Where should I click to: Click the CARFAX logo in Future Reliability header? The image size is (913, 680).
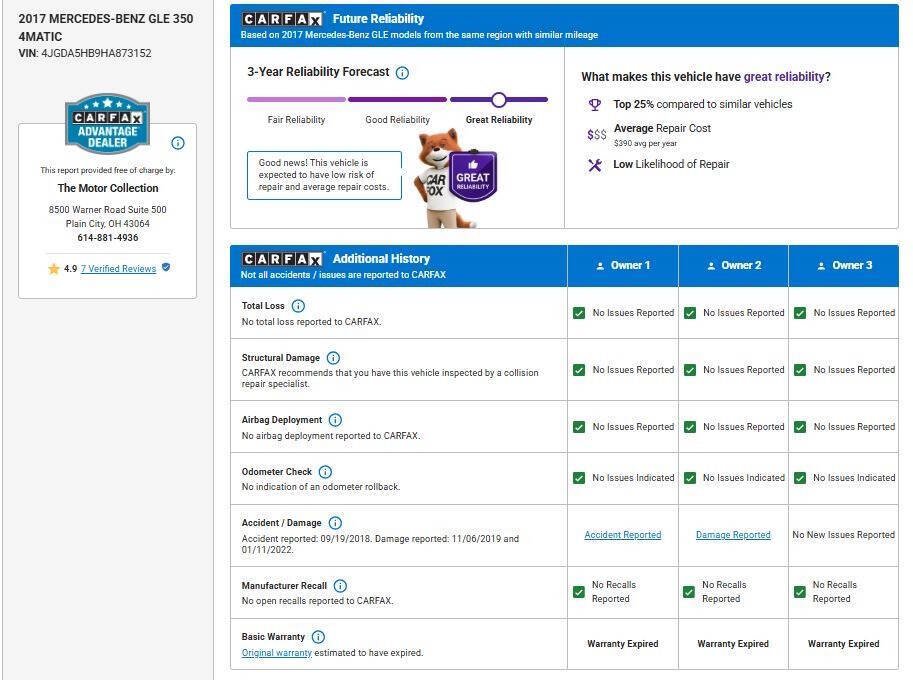coord(282,19)
